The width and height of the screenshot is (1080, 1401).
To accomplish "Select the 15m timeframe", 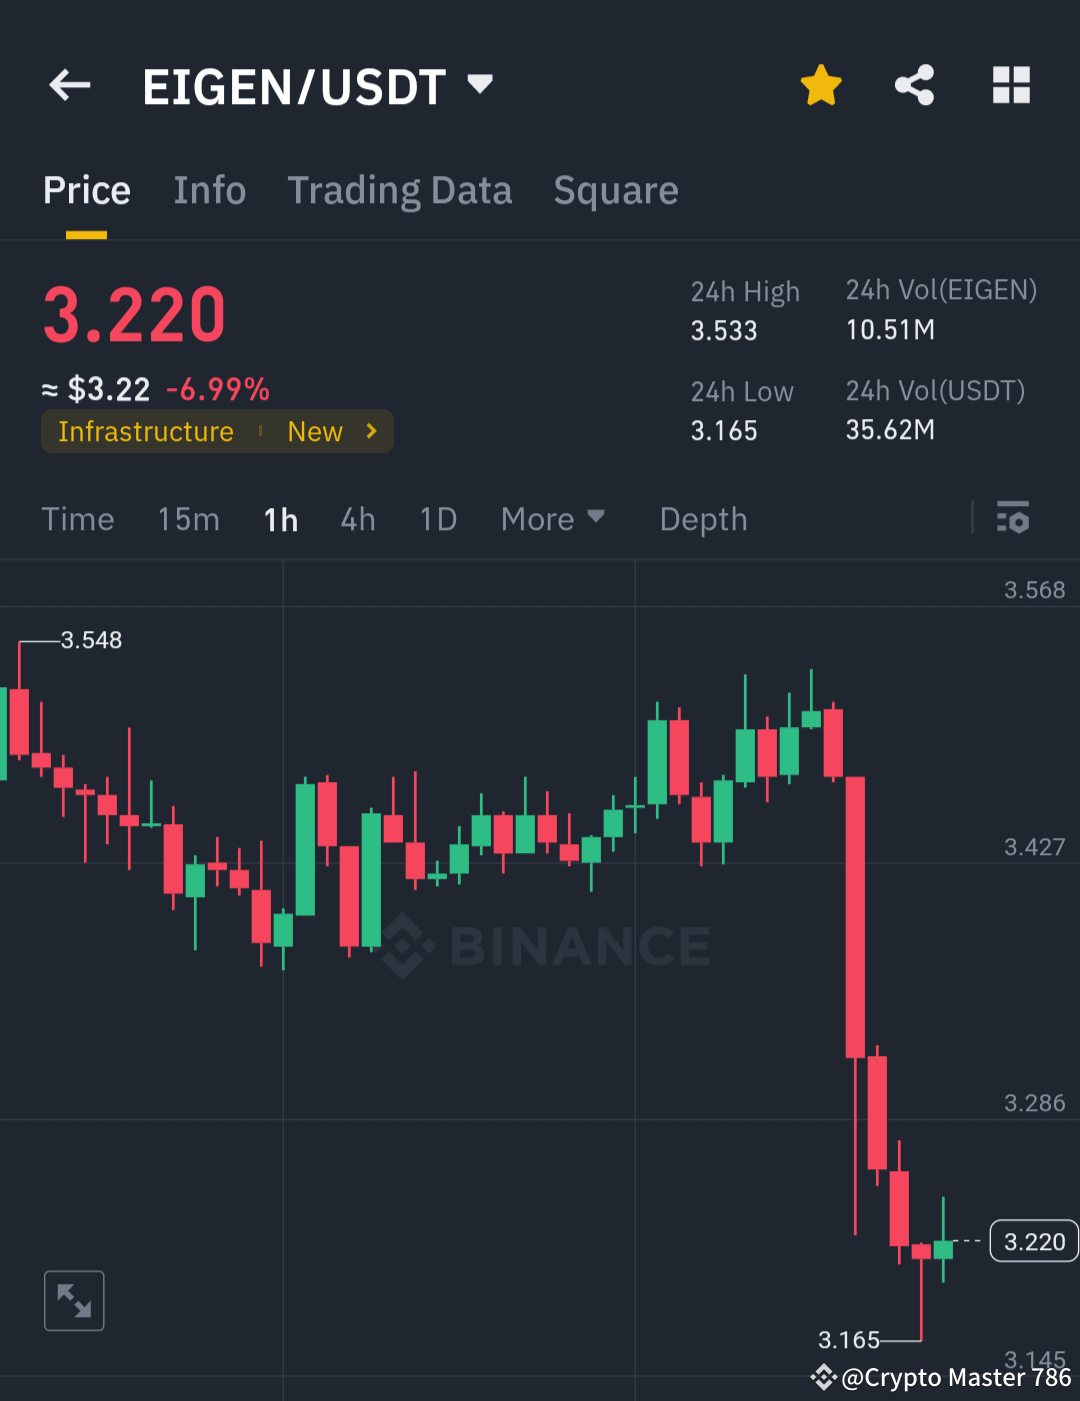I will tap(188, 518).
